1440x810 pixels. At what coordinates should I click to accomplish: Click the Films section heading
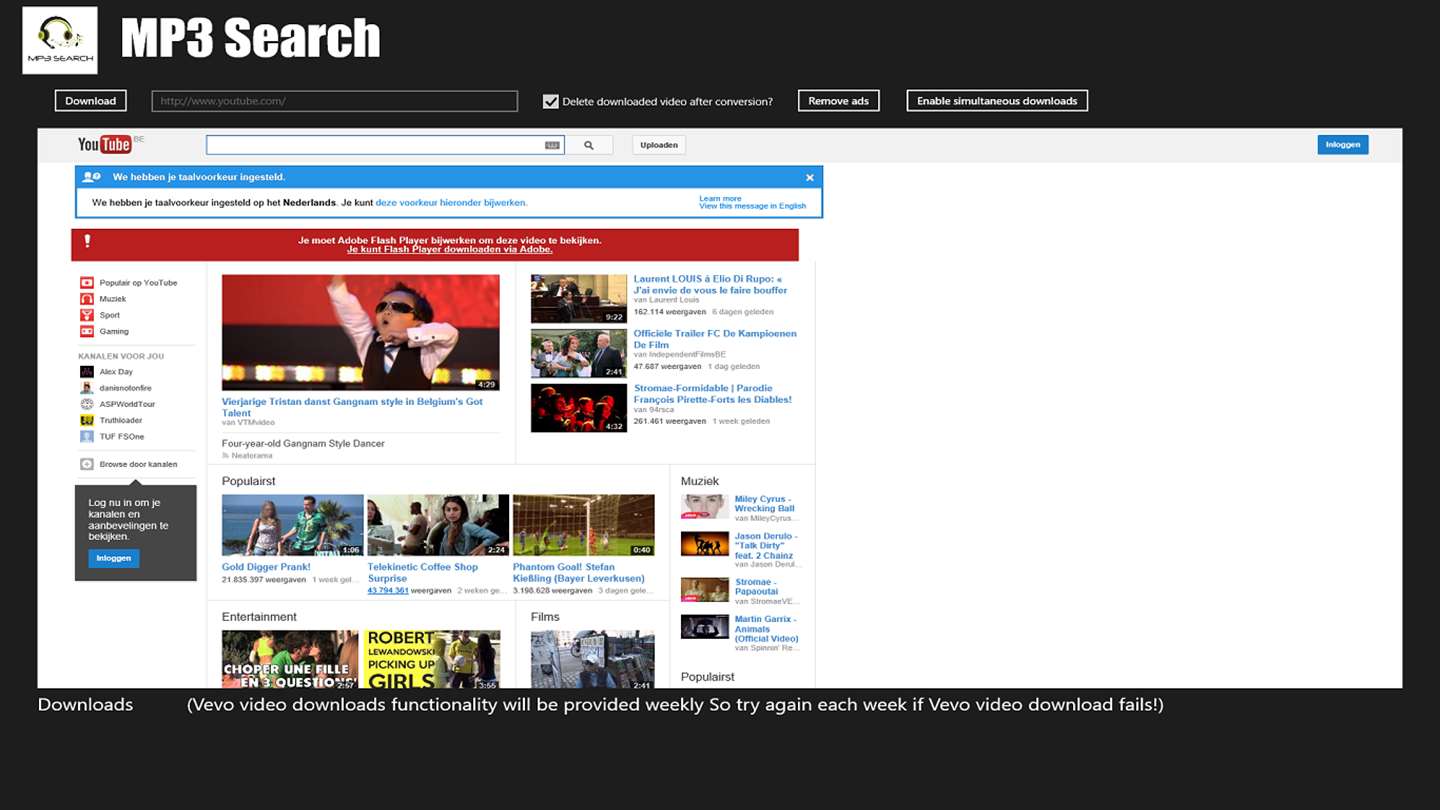coord(545,617)
